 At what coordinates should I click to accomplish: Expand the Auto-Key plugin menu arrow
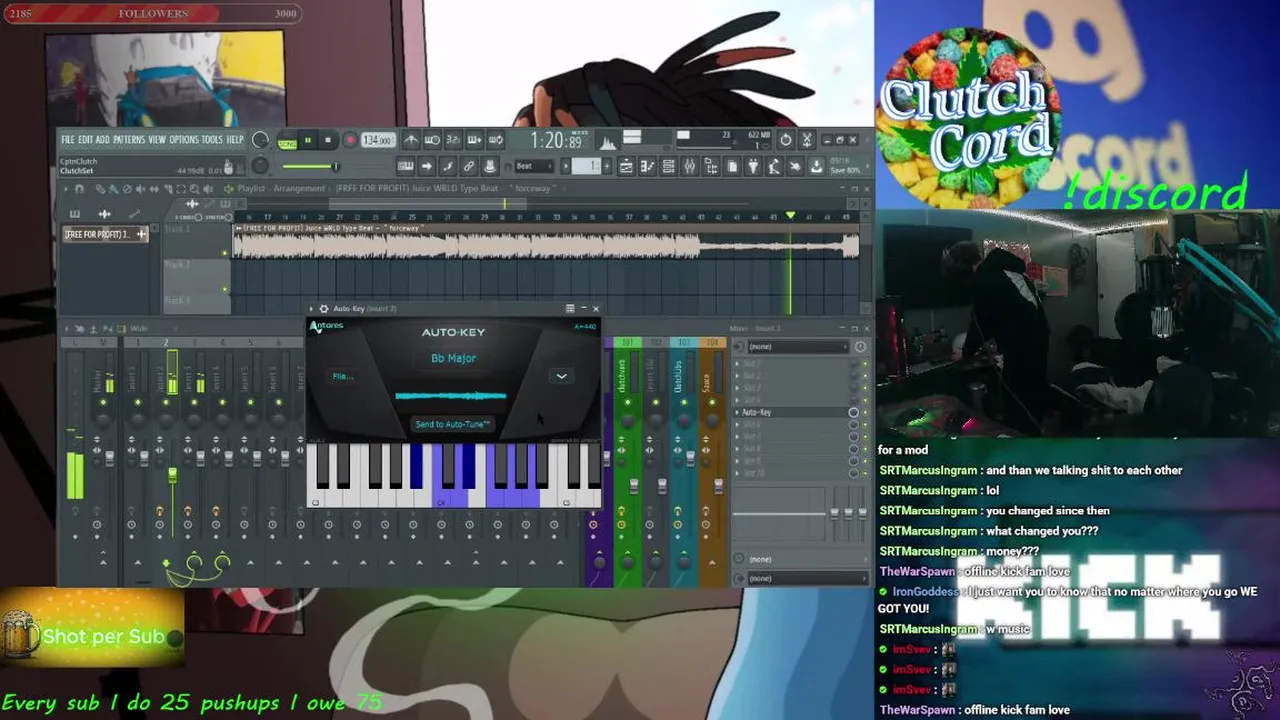(x=311, y=308)
